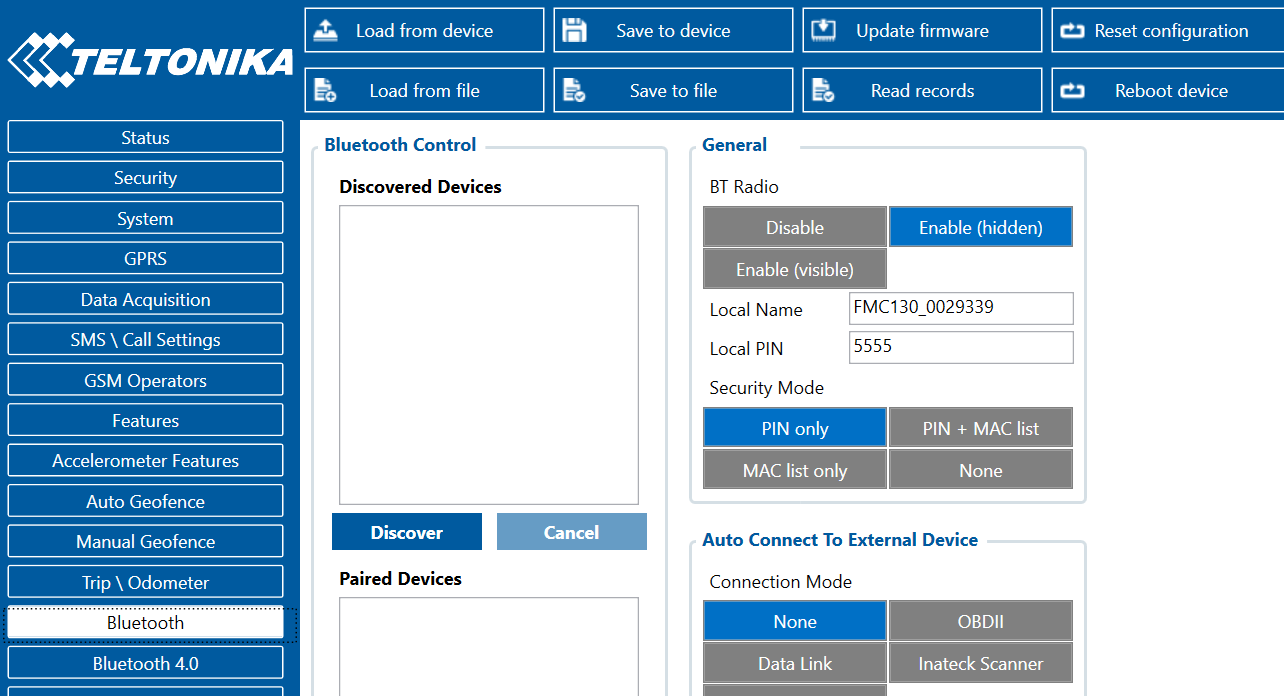The width and height of the screenshot is (1284, 696).
Task: Switch to Bluetooth 4.0 section
Action: pyautogui.click(x=145, y=664)
